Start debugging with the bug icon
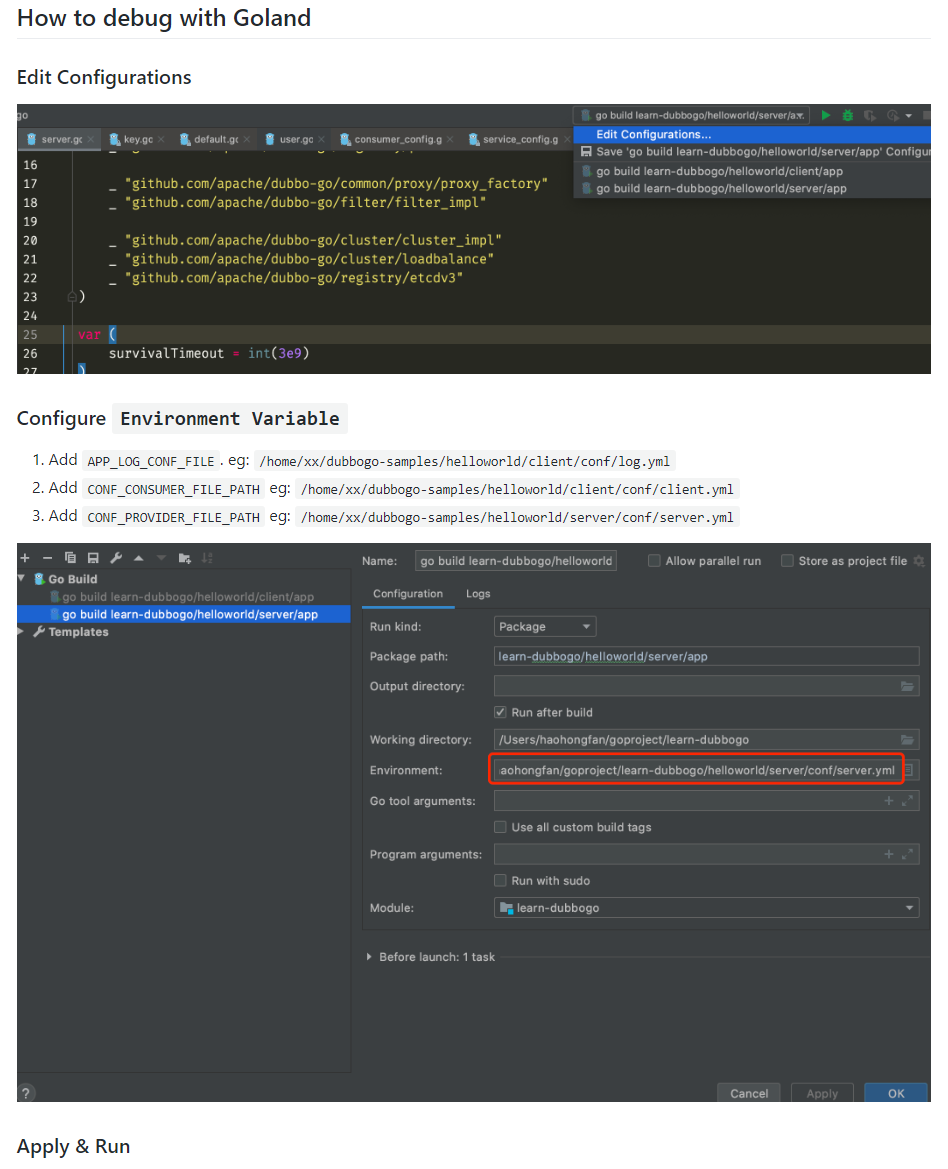The width and height of the screenshot is (948, 1169). pos(846,115)
